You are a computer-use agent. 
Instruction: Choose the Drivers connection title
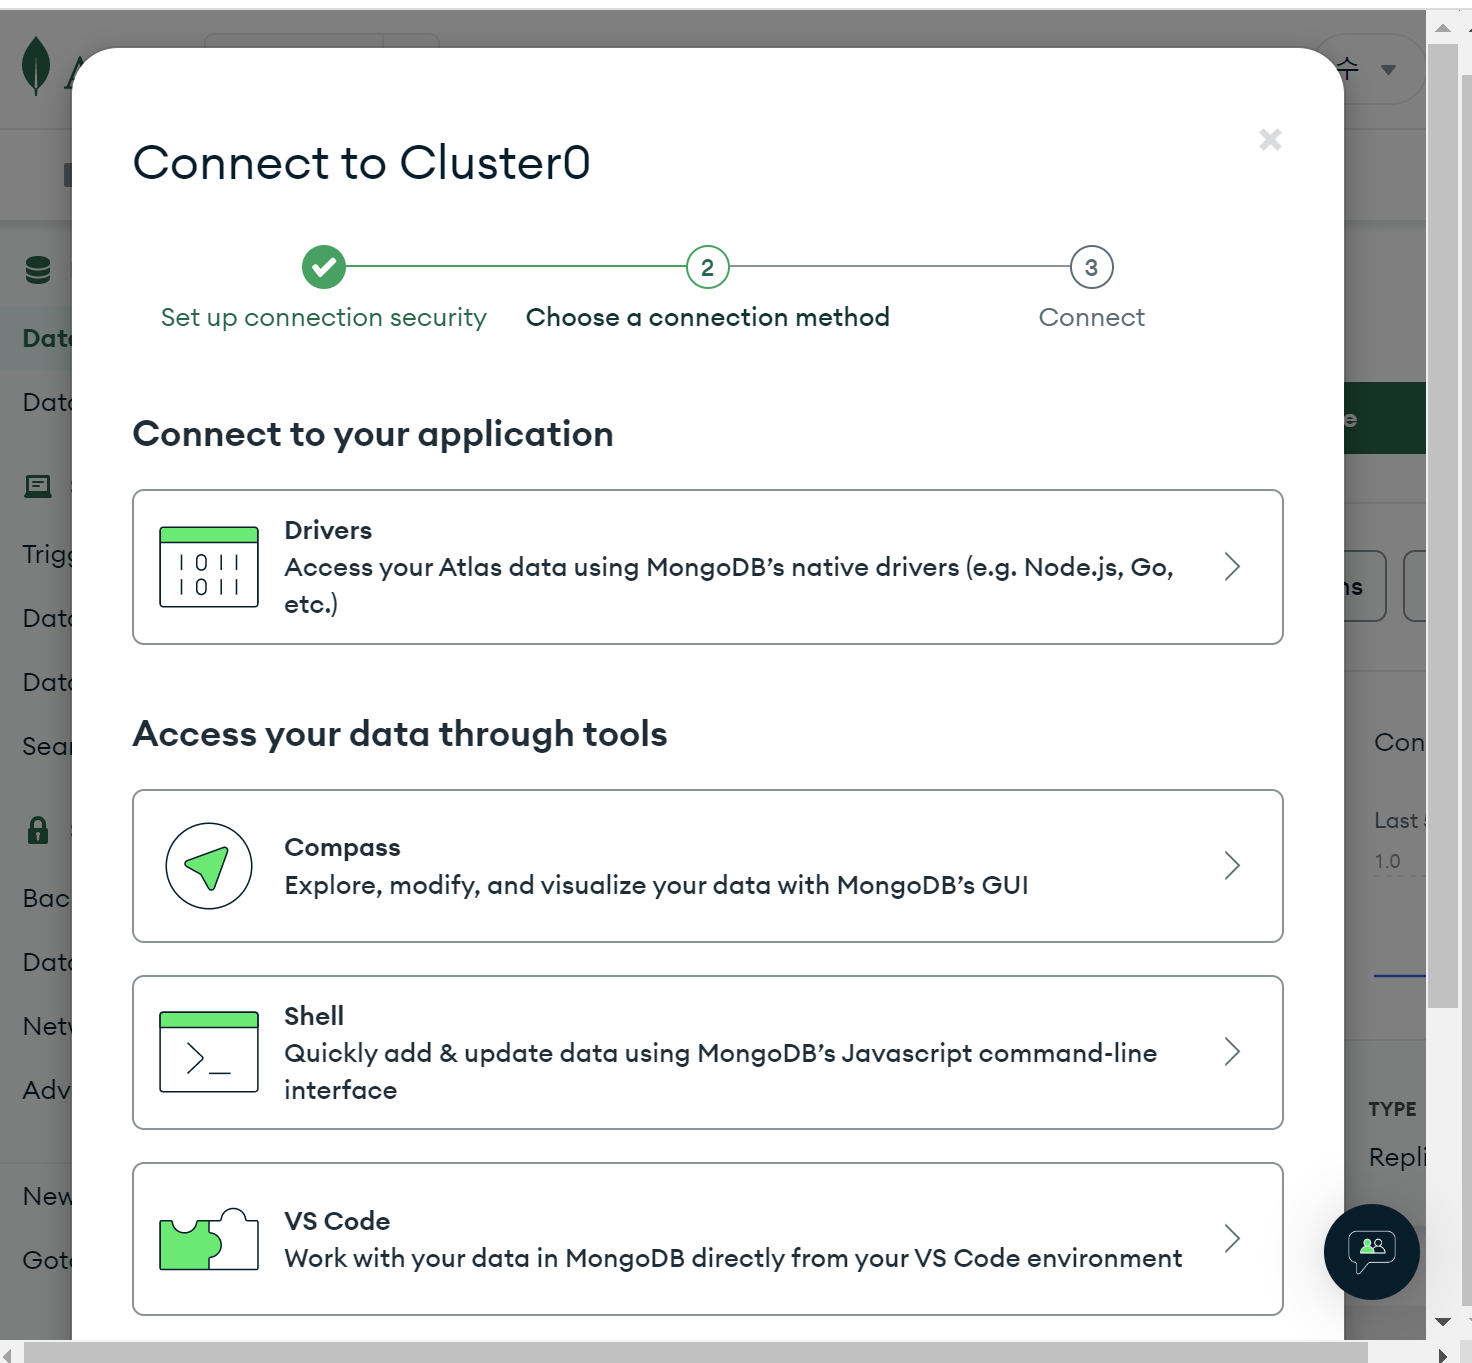[328, 530]
